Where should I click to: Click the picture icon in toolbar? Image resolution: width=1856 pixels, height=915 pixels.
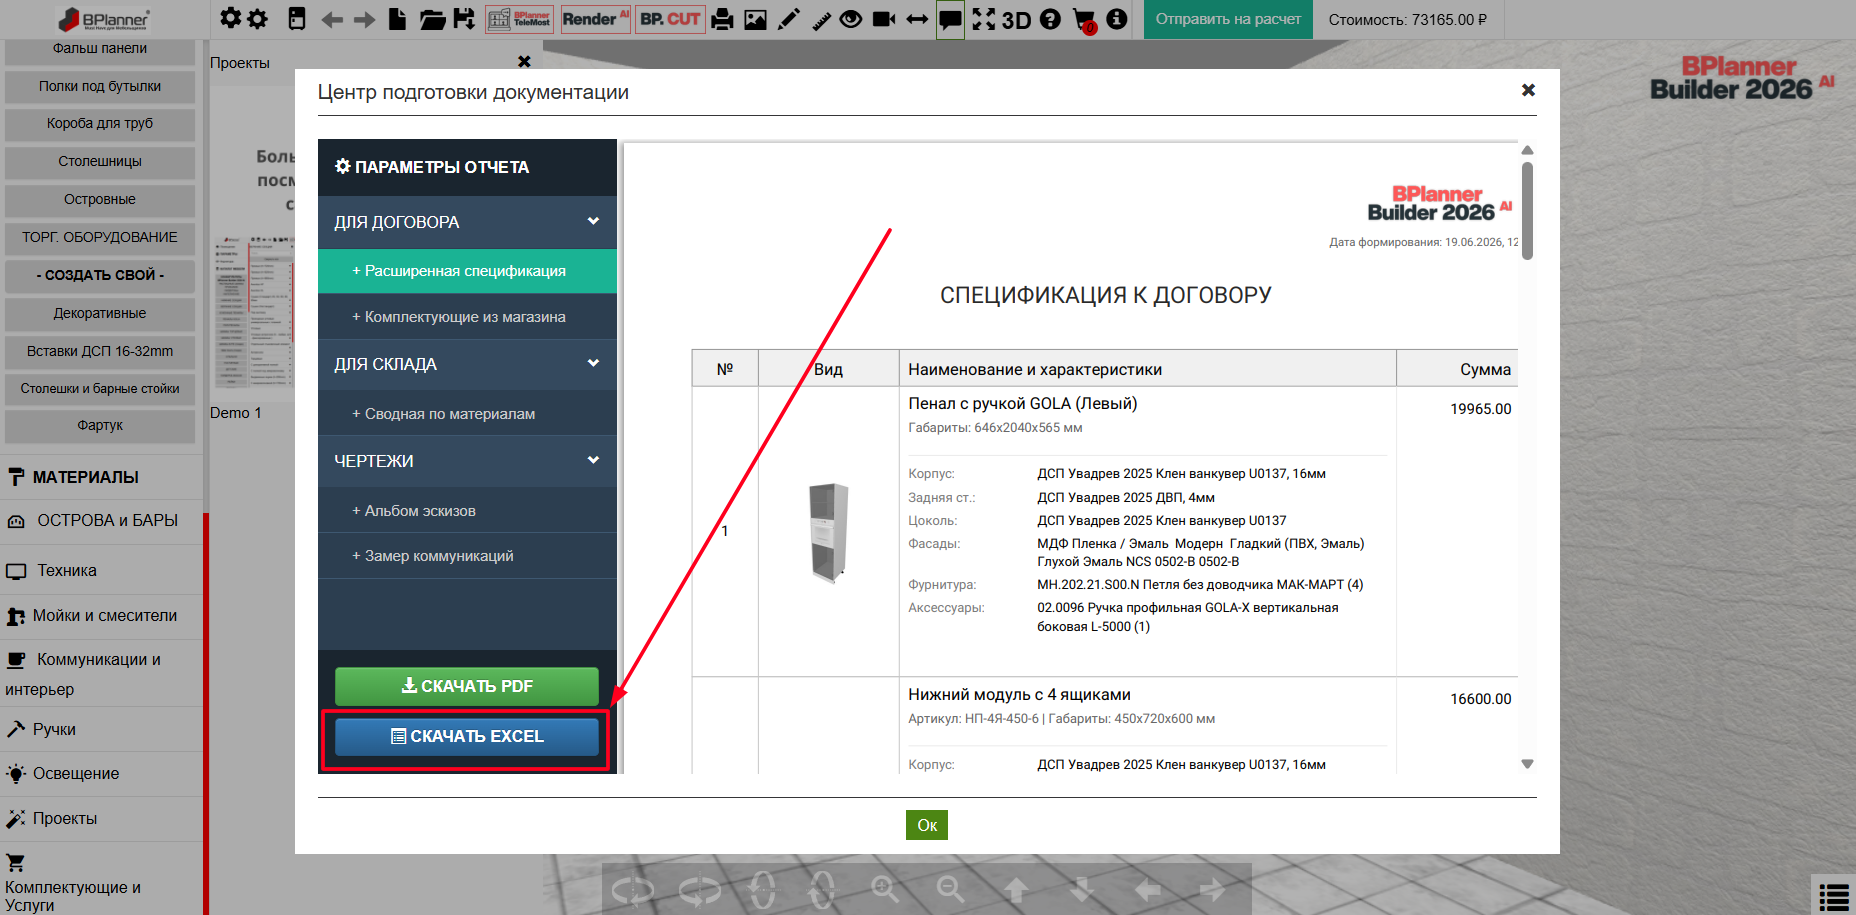click(755, 19)
